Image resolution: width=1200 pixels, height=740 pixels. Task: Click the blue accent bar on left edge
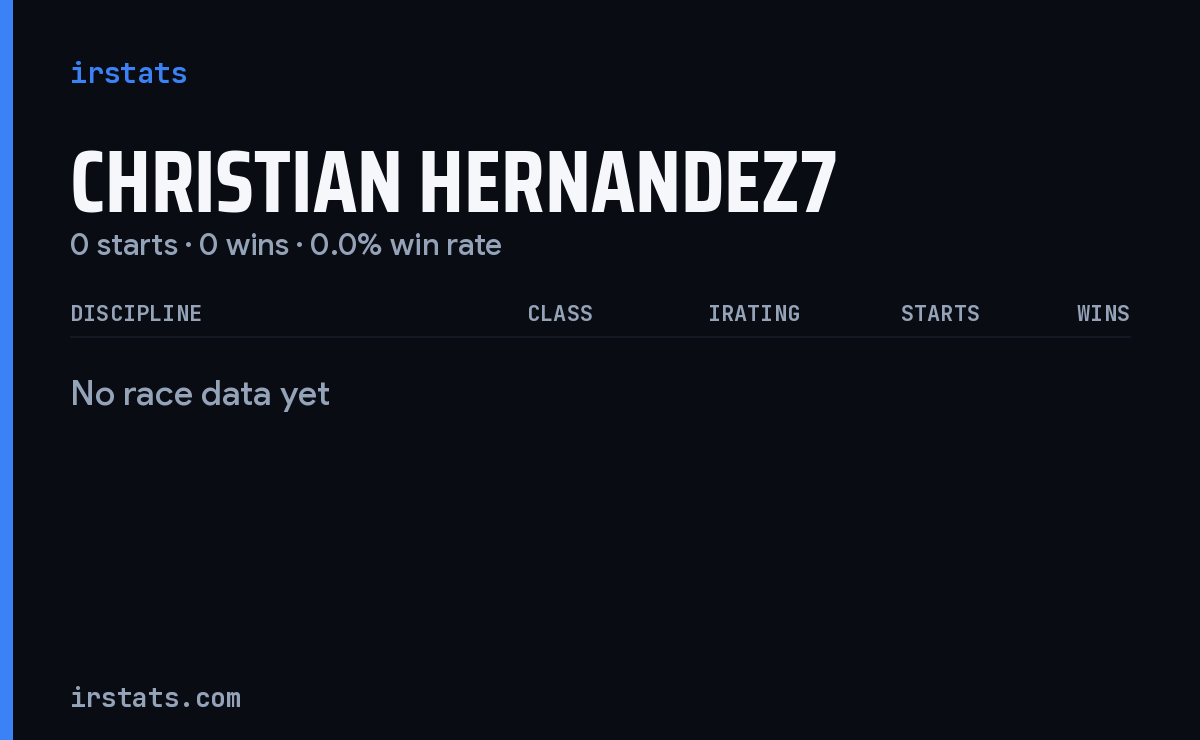6,370
